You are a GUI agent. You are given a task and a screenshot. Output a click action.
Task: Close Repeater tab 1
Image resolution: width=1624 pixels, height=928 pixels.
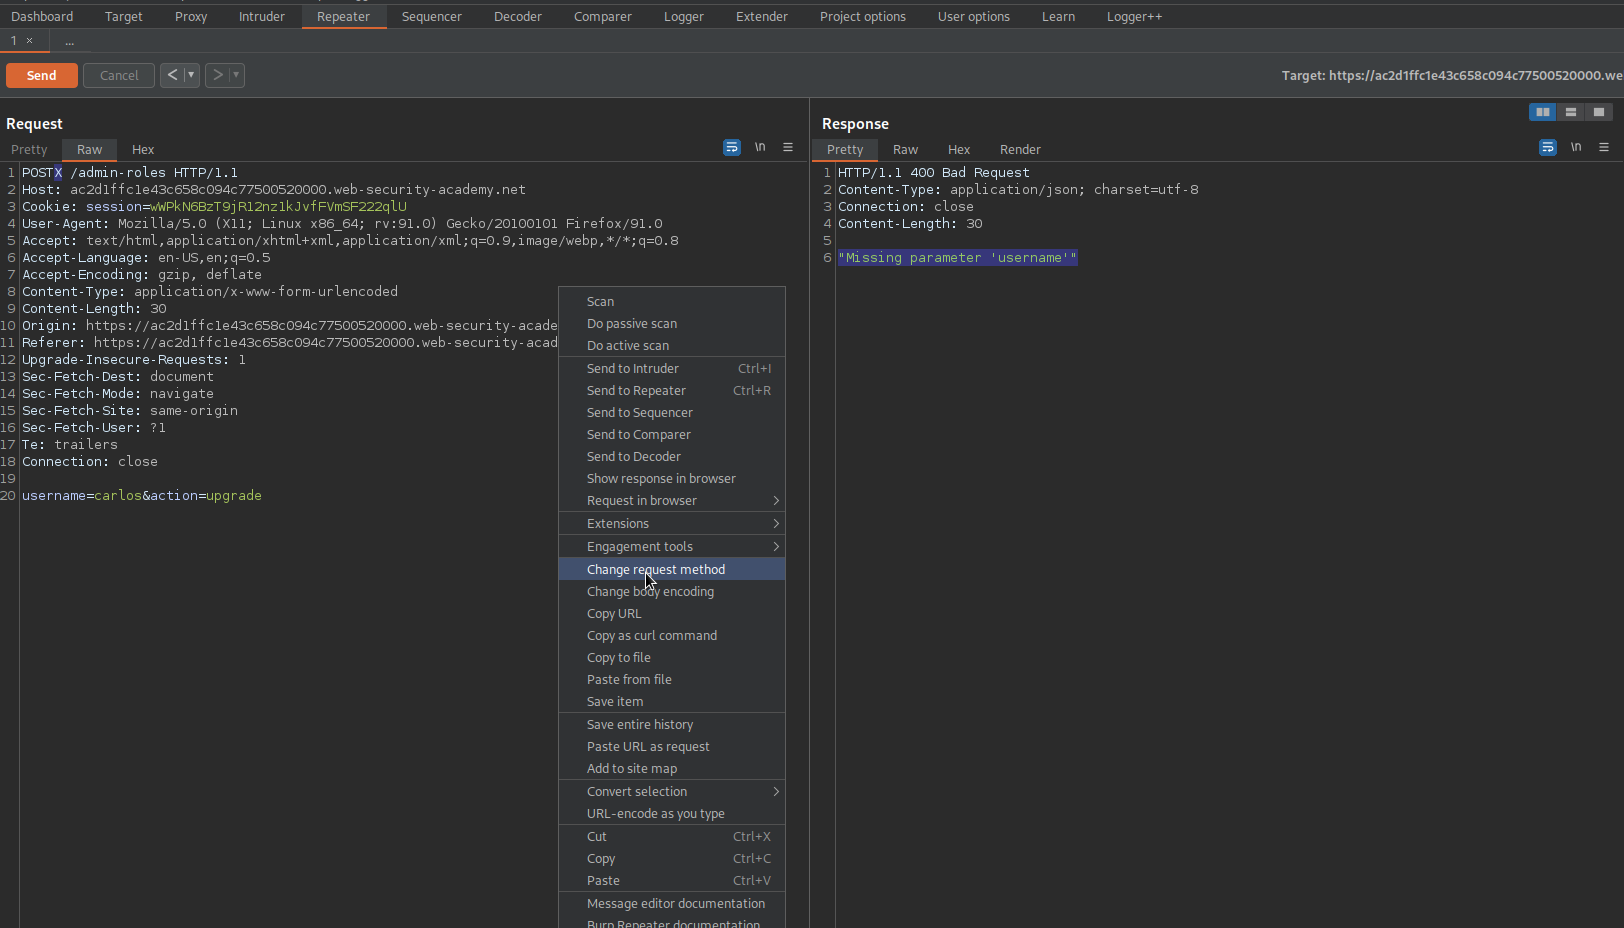pos(30,41)
